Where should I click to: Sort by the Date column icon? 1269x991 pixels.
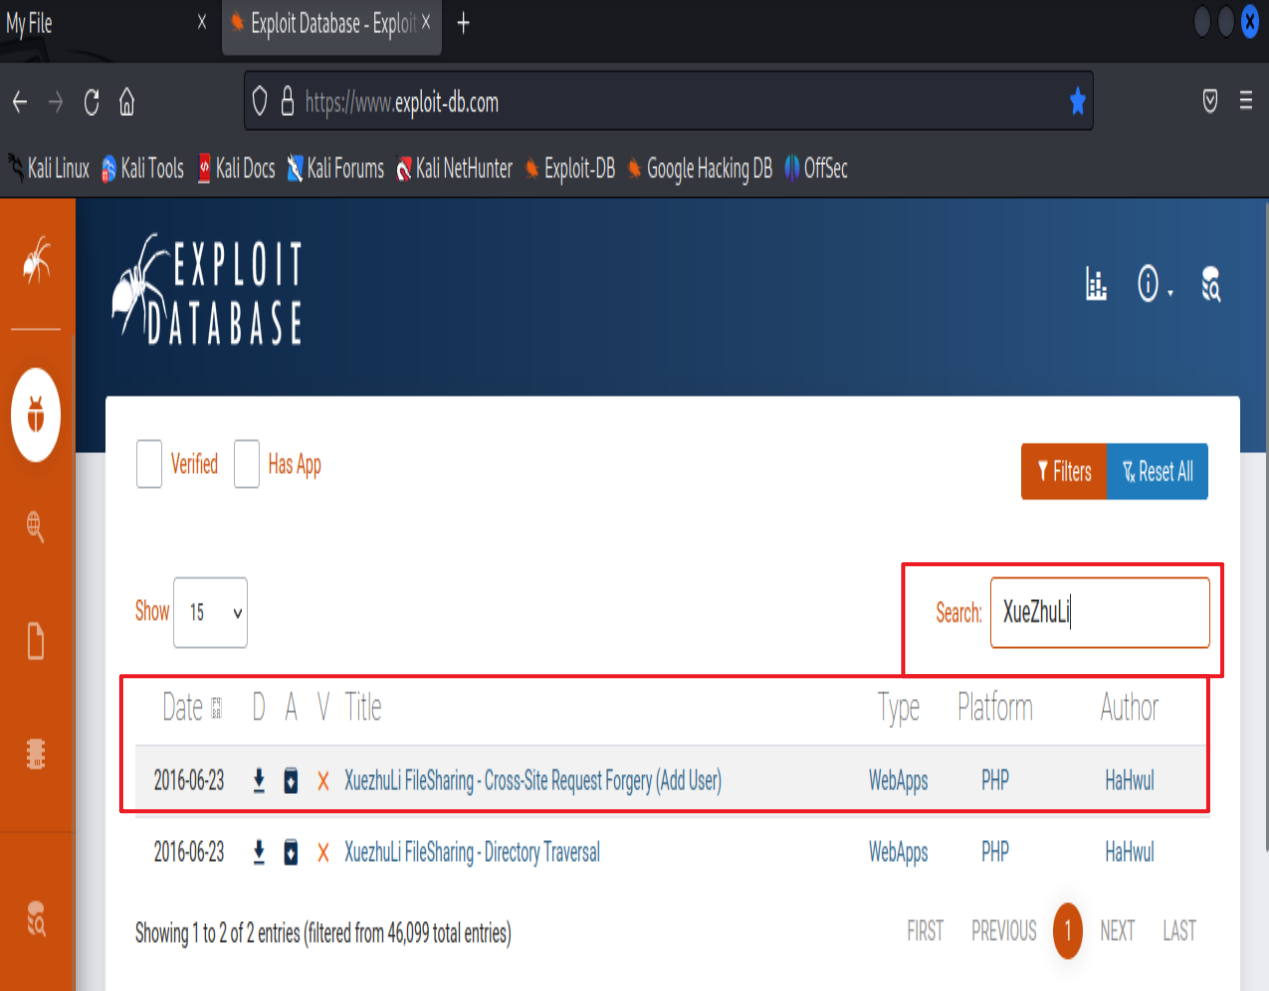216,709
